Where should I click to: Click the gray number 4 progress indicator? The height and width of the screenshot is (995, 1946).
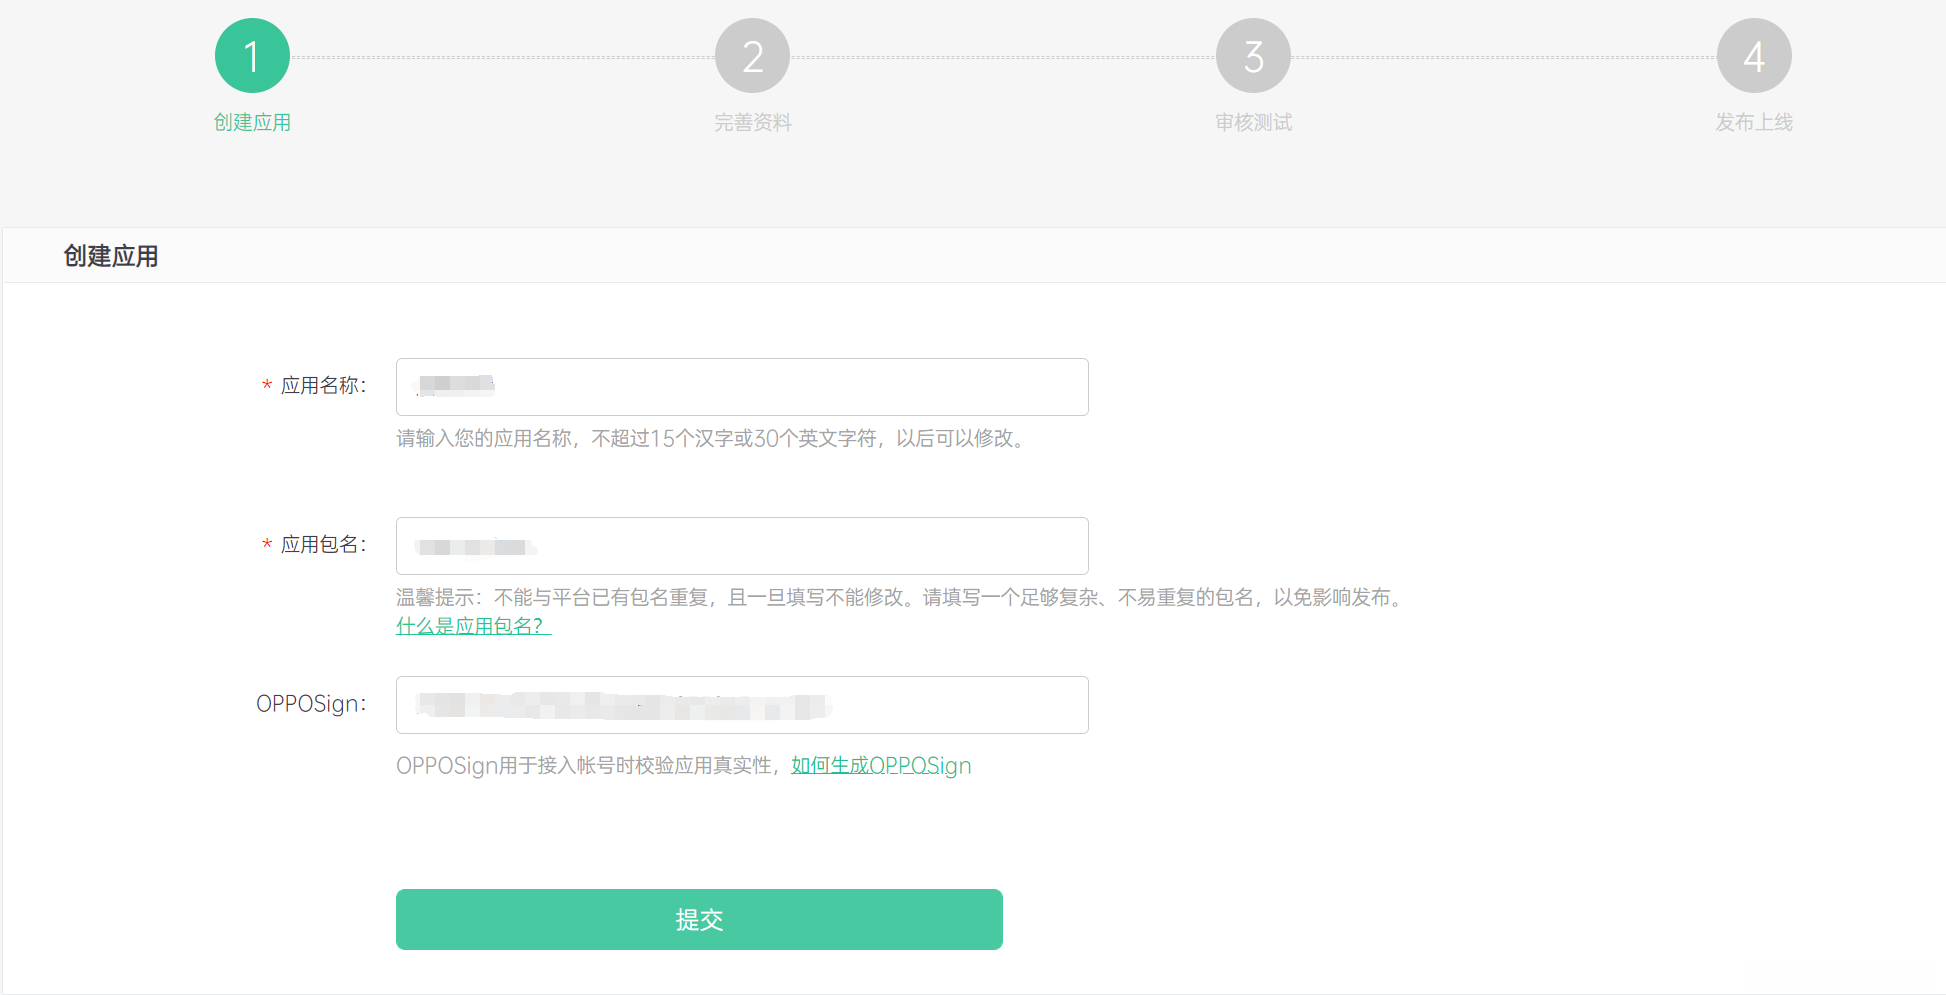tap(1754, 55)
